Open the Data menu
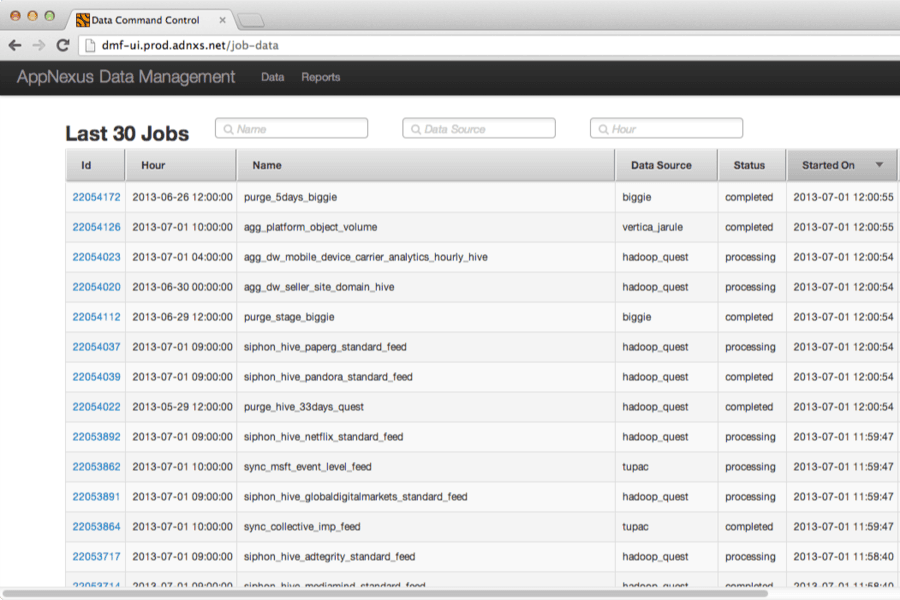The height and width of the screenshot is (600, 900). [272, 77]
